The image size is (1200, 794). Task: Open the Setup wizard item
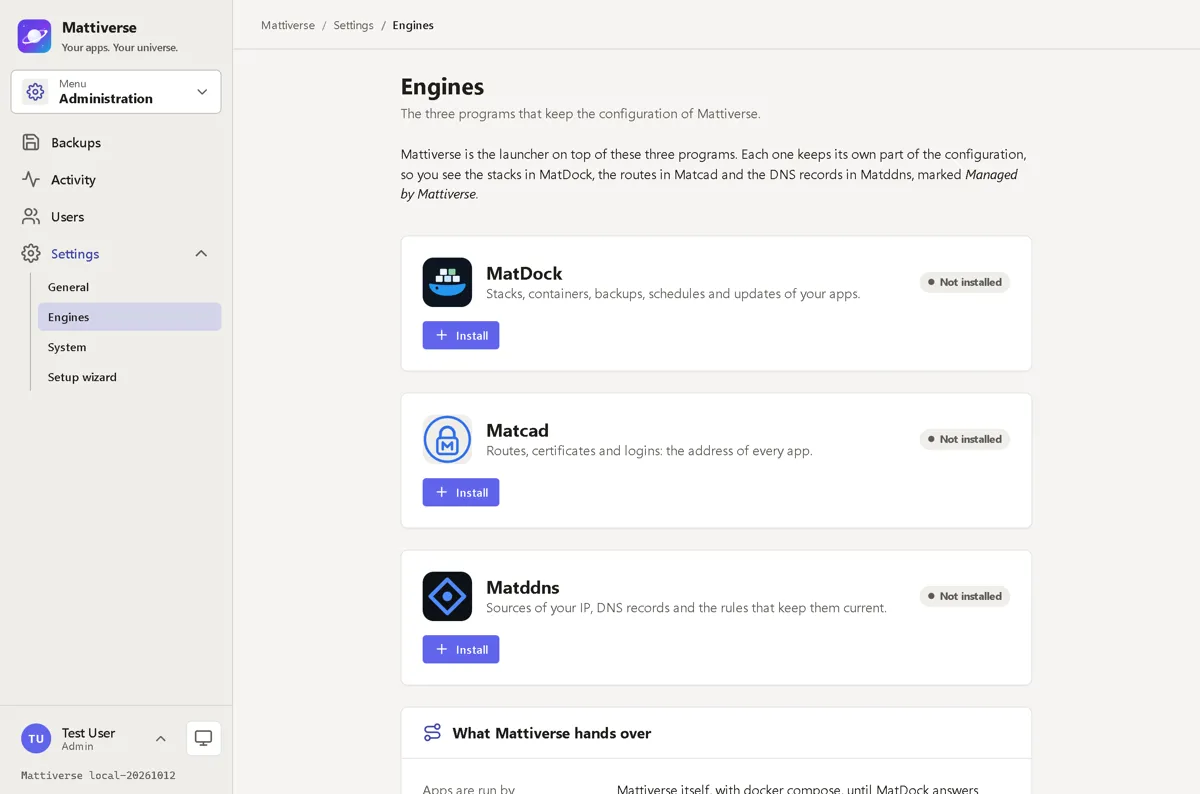129,377
